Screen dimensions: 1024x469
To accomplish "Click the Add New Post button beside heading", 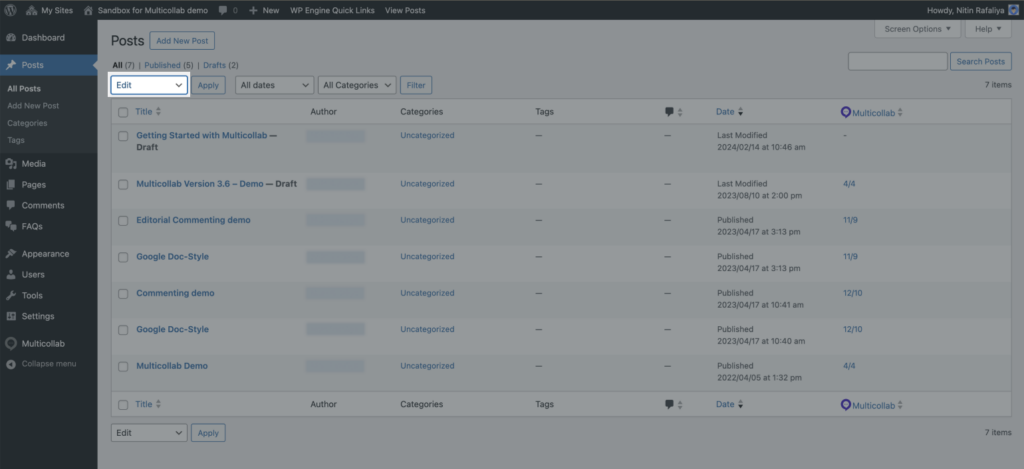I will [182, 40].
